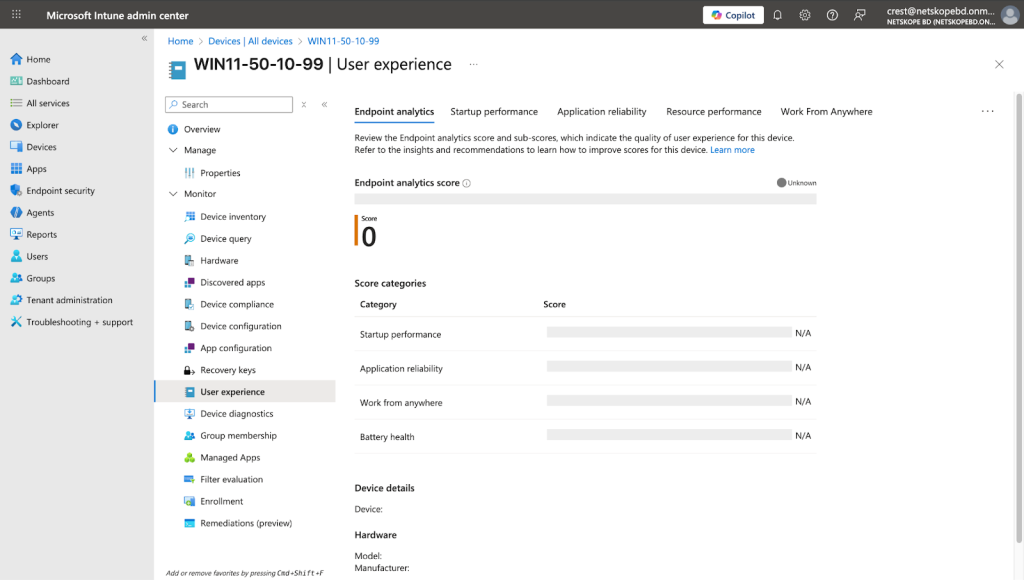Viewport: 1024px width, 580px height.
Task: Switch to the Work From Anywhere tab
Action: point(826,112)
